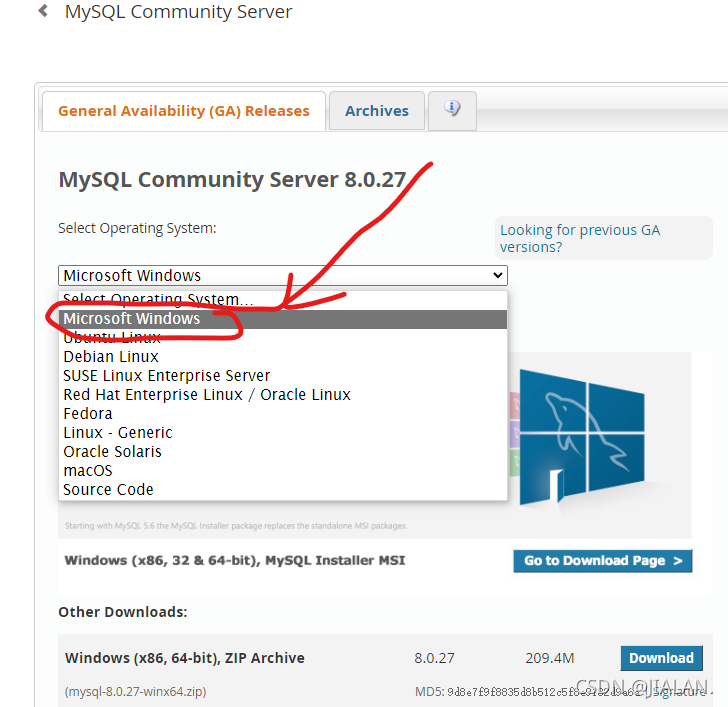The width and height of the screenshot is (728, 707).
Task: Choose Linux - Generic option
Action: (x=283, y=433)
